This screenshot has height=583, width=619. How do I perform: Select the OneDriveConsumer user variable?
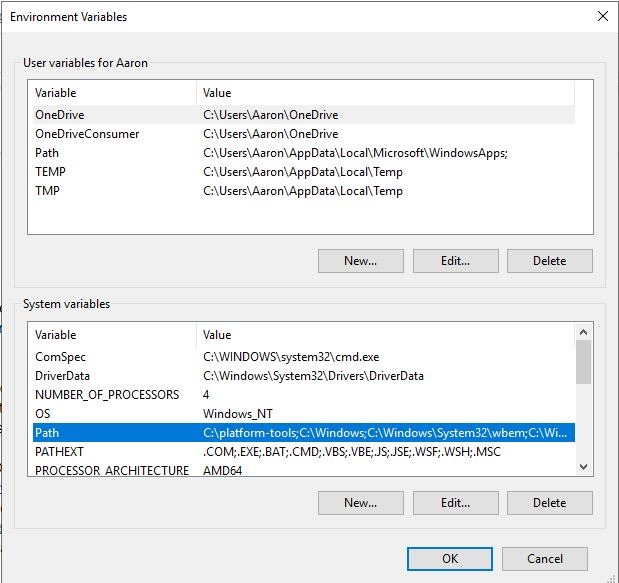[304, 134]
